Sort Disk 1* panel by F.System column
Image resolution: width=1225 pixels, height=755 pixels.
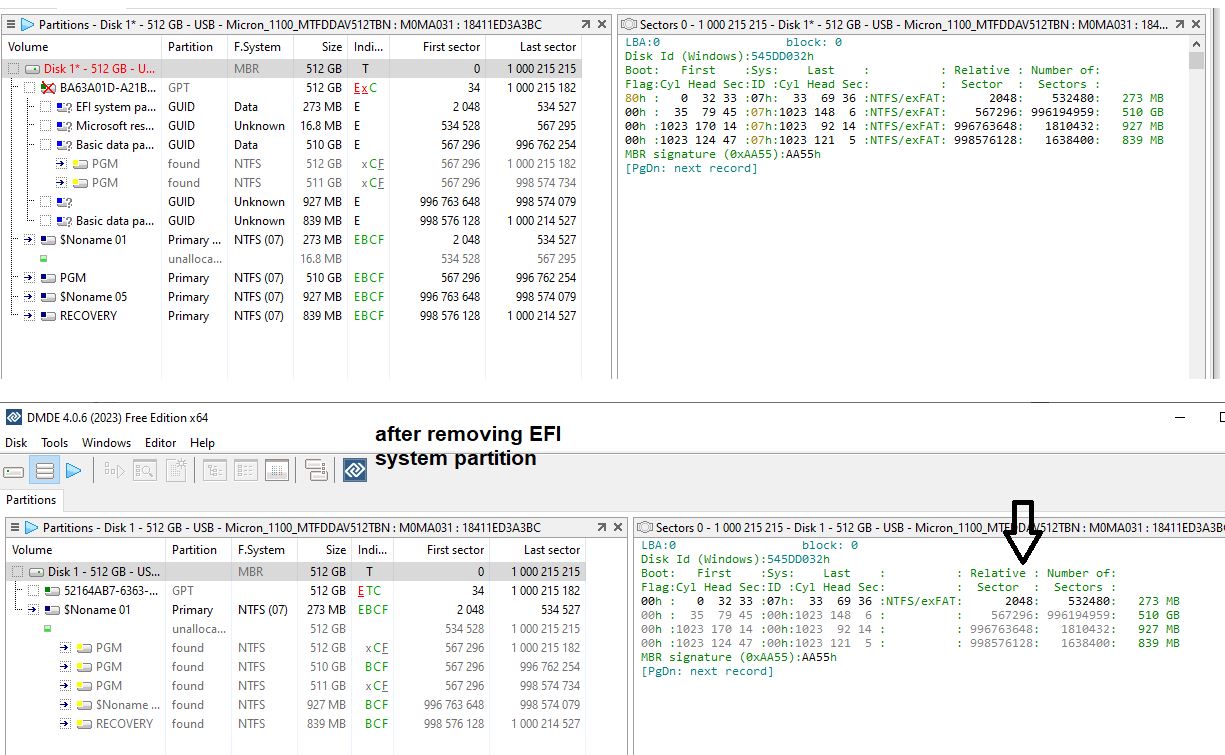click(259, 47)
